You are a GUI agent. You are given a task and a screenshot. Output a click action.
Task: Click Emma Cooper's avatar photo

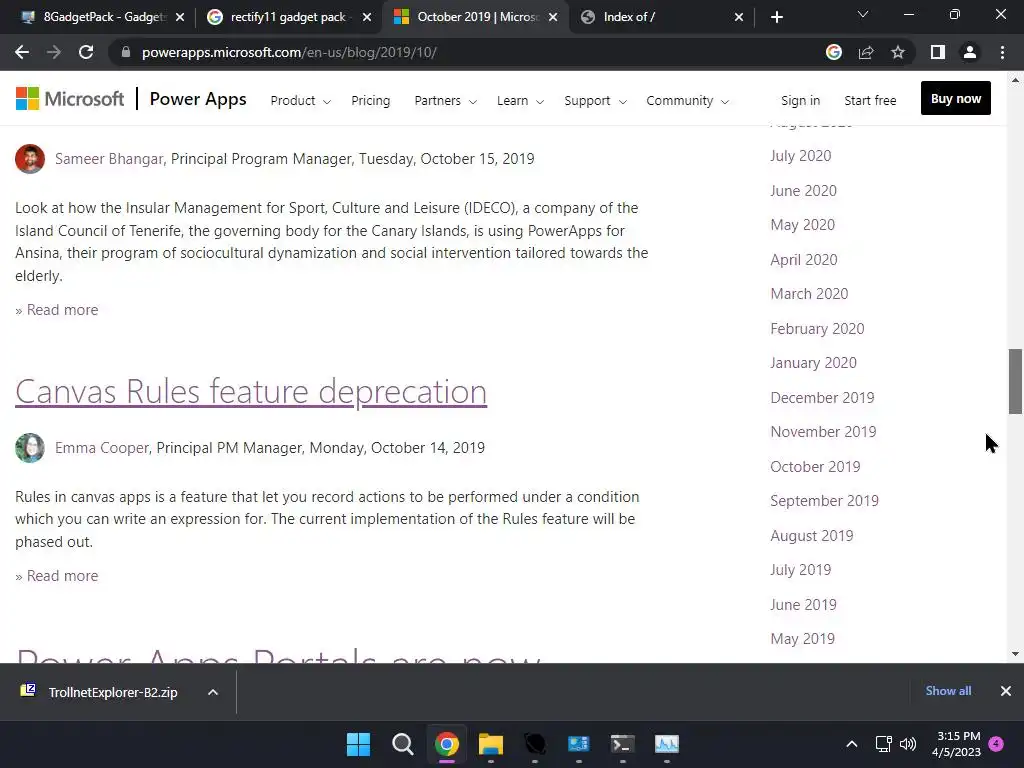pos(30,448)
